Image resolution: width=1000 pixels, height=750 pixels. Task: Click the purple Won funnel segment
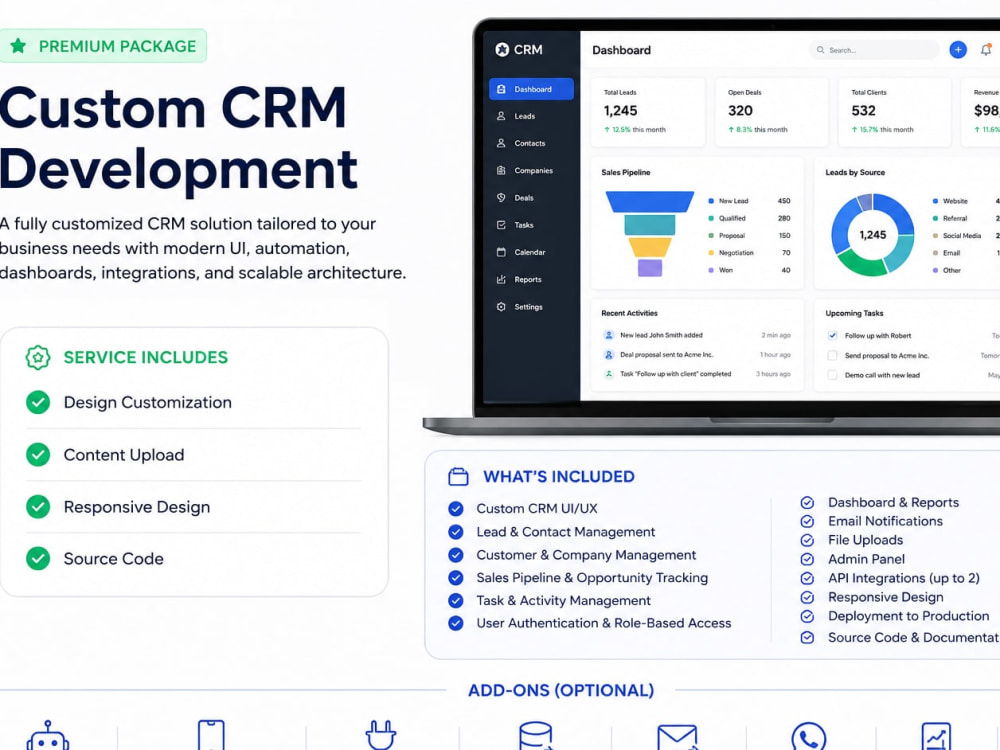pos(650,267)
